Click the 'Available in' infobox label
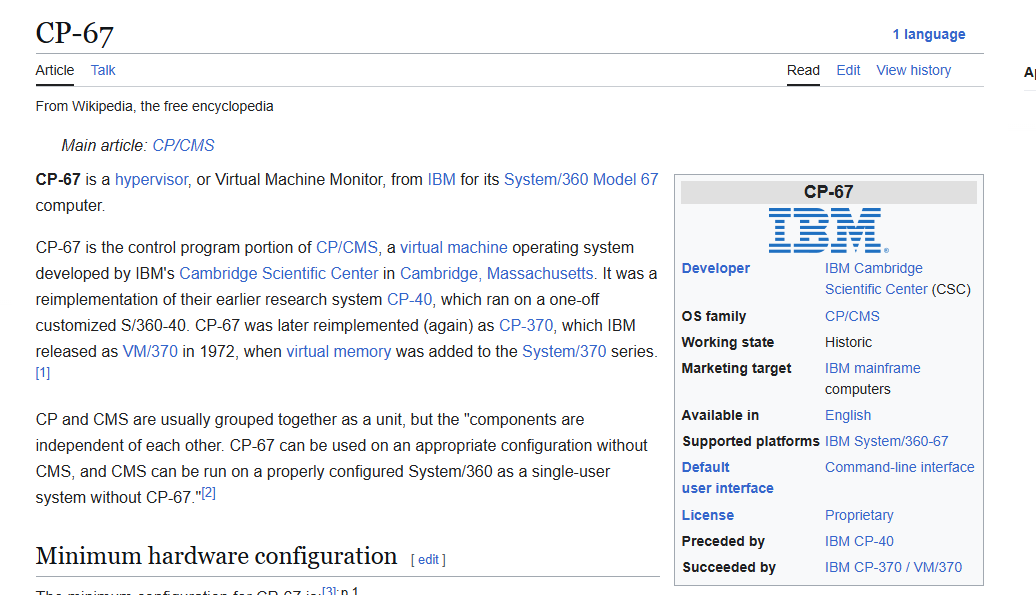Image resolution: width=1036 pixels, height=595 pixels. point(720,415)
